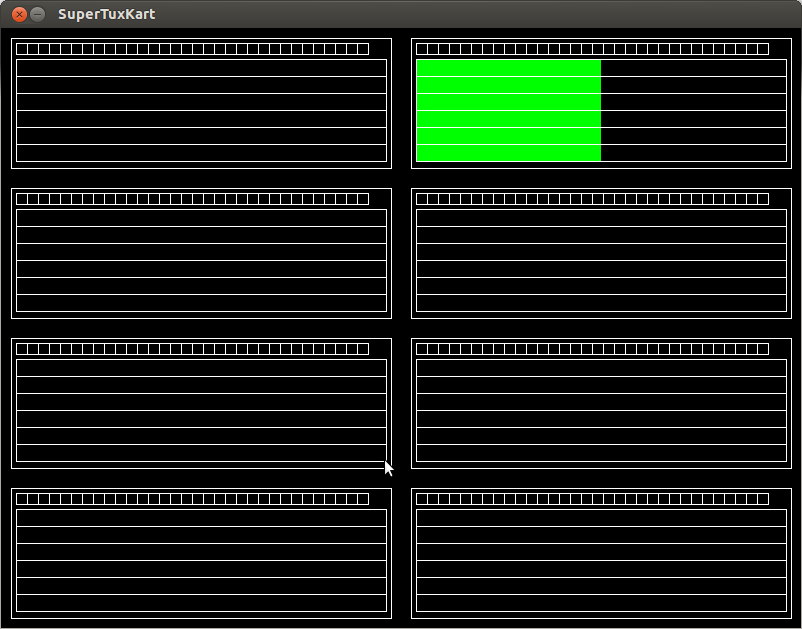Screen dimensions: 802x629
Task: Click last small square in top-right panel strip
Action: tap(763, 49)
